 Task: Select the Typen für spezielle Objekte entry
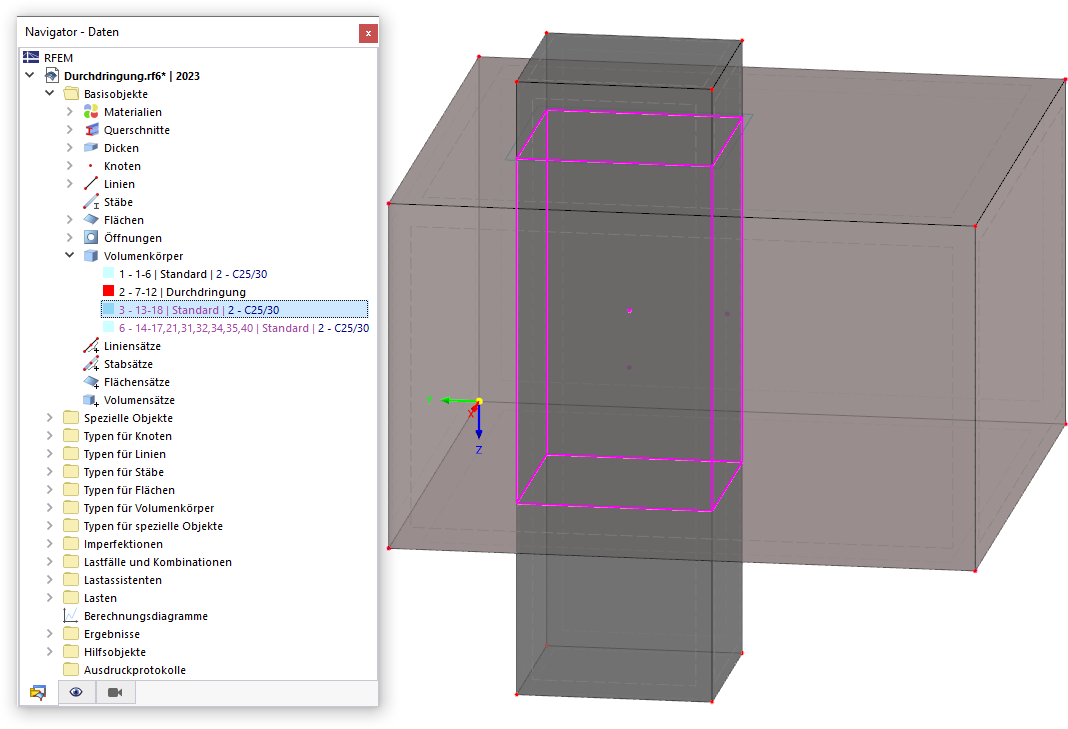tap(153, 526)
